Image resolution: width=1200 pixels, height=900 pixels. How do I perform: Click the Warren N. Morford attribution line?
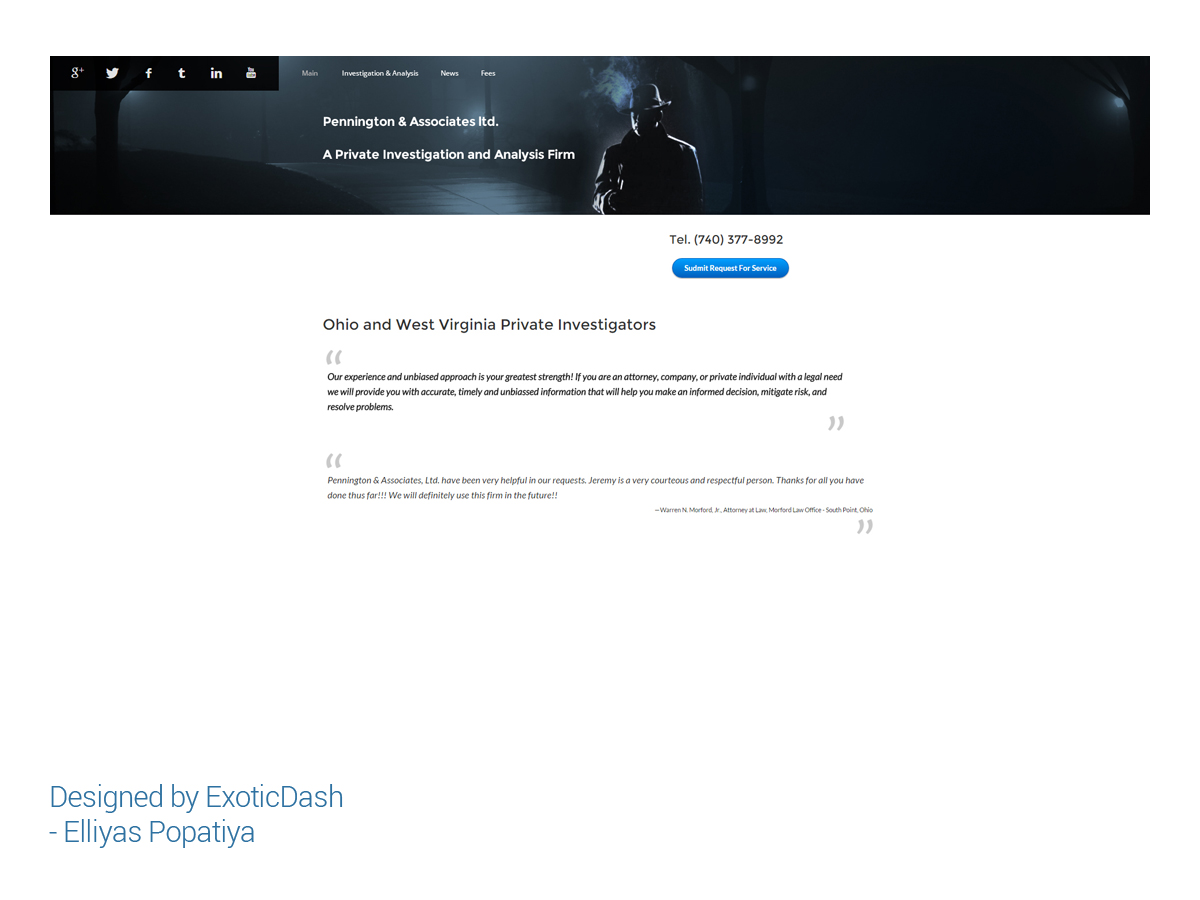pos(763,510)
